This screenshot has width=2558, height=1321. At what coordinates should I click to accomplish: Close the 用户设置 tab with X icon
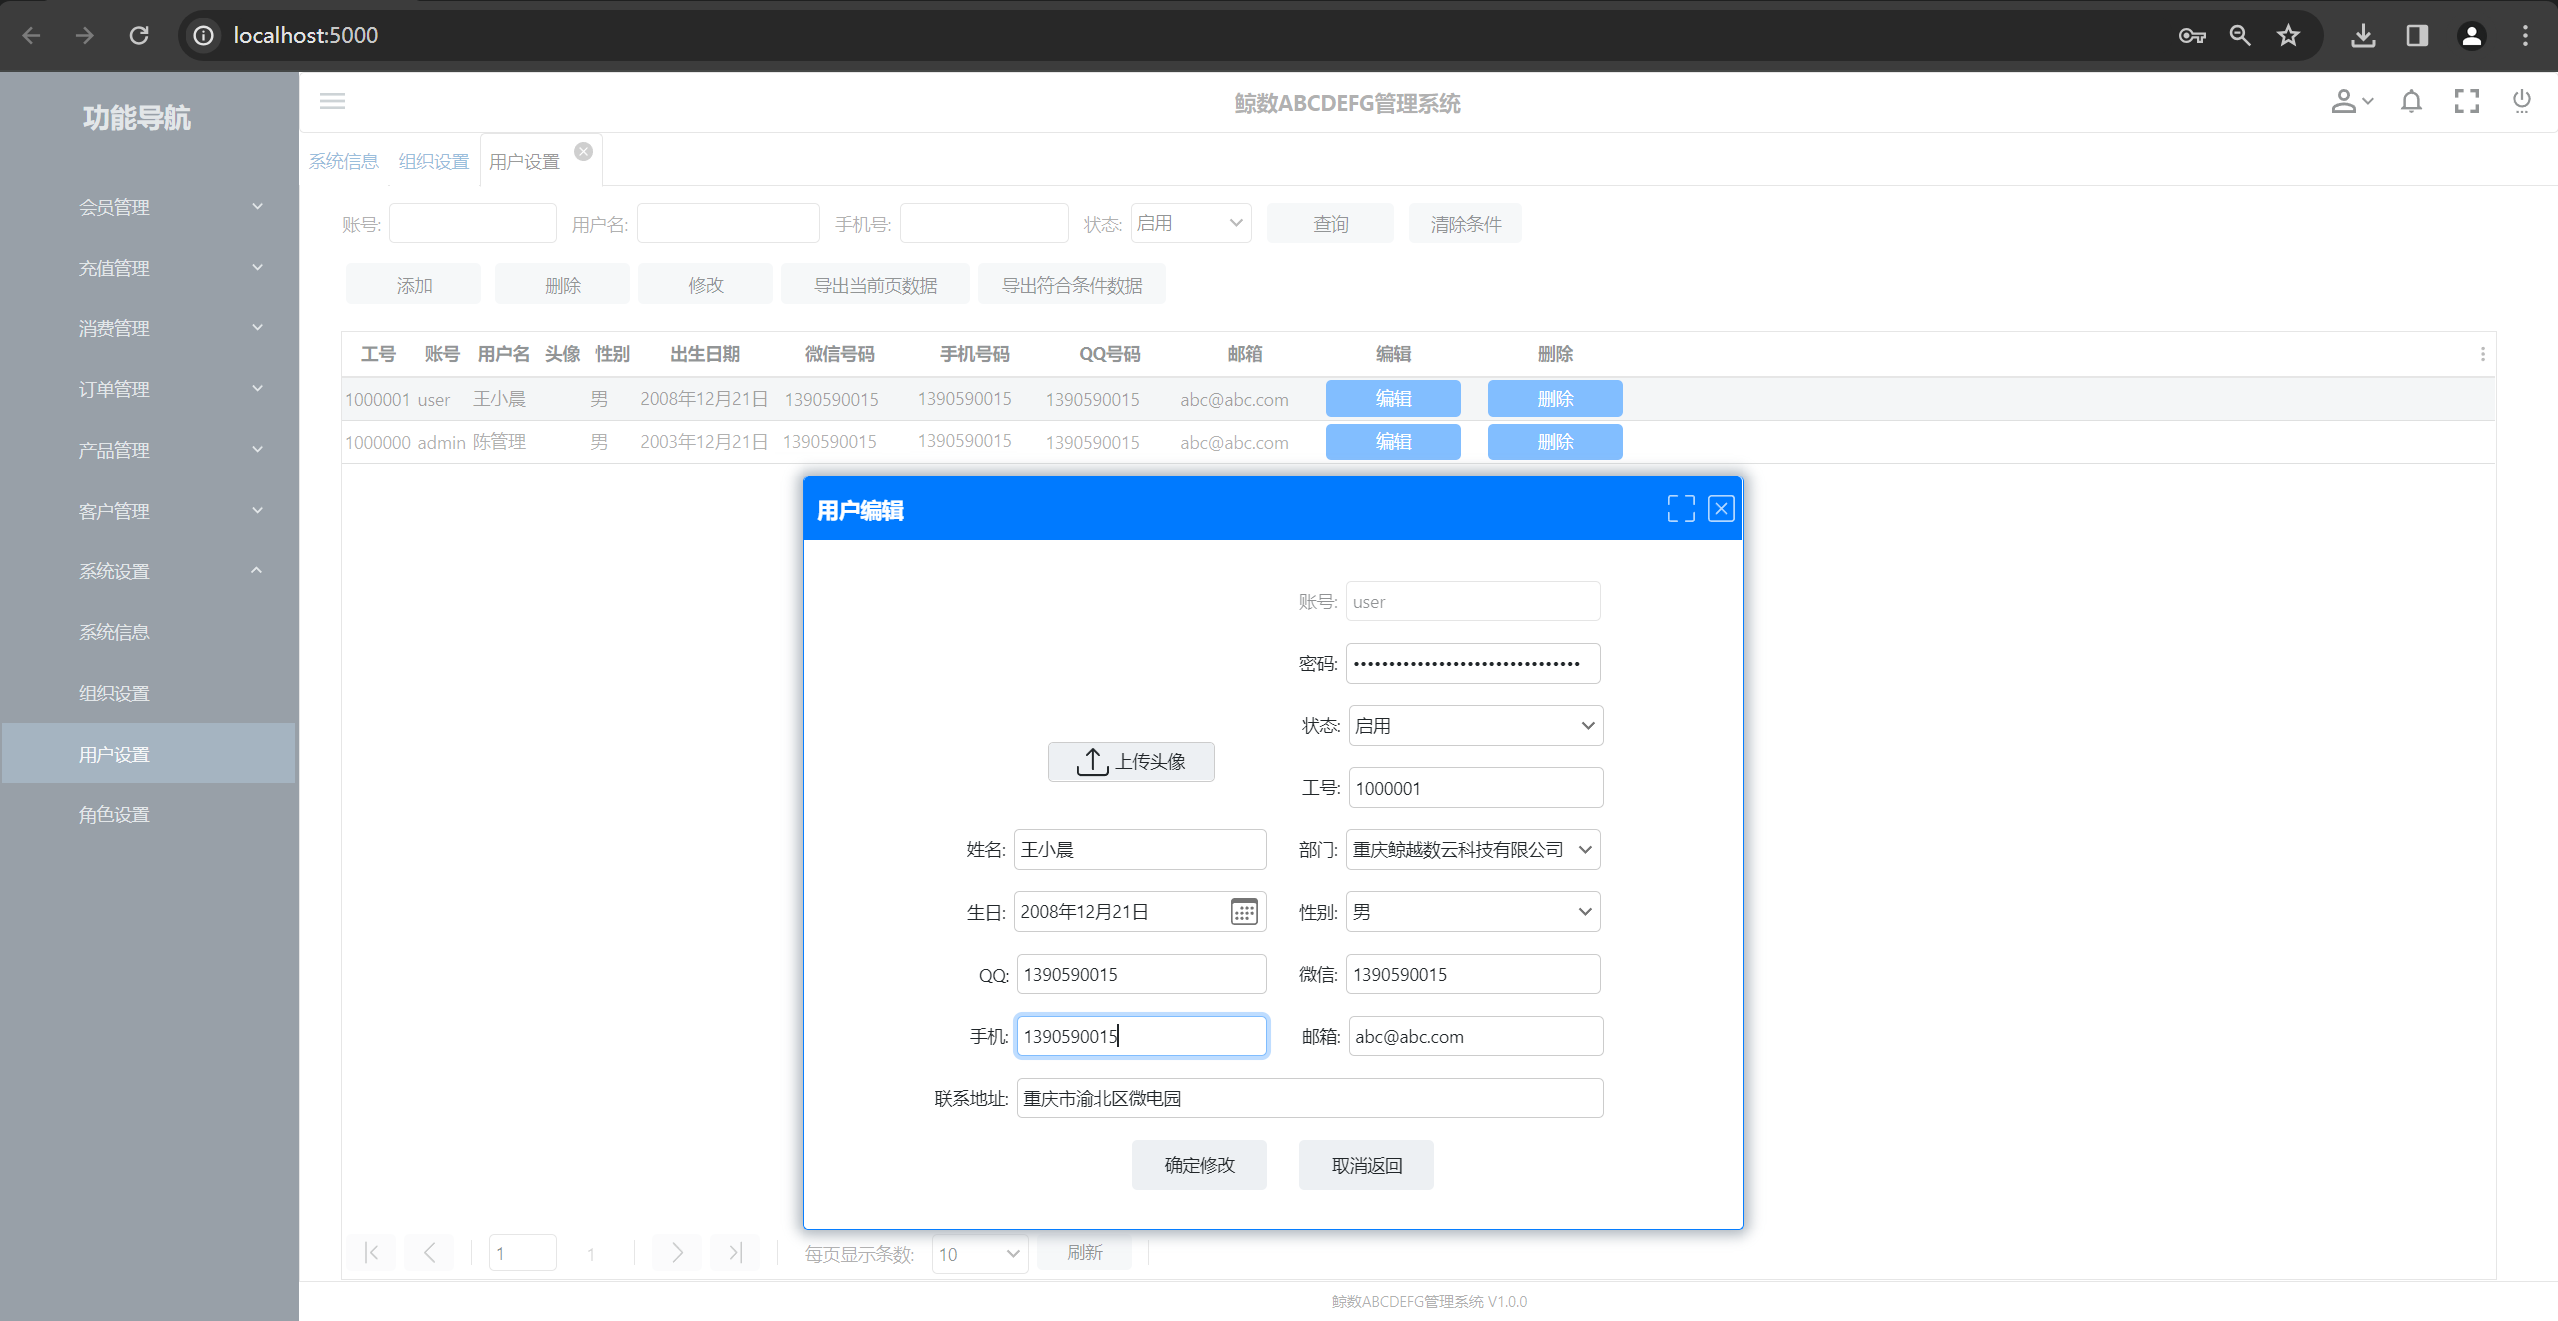[x=584, y=151]
